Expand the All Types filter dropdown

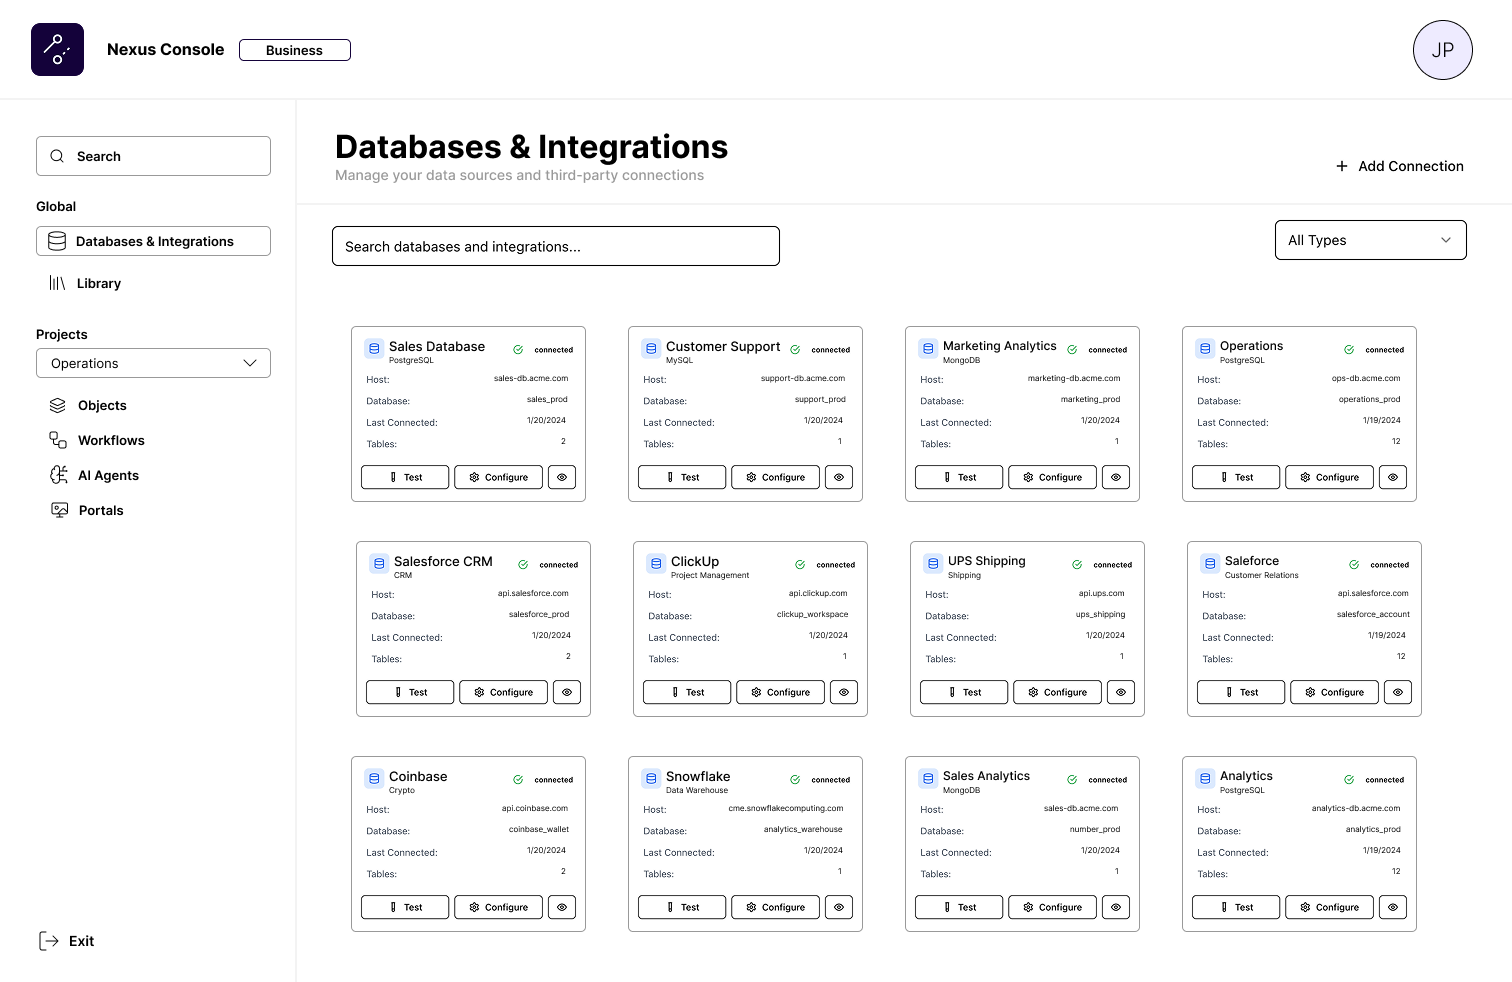coord(1370,240)
